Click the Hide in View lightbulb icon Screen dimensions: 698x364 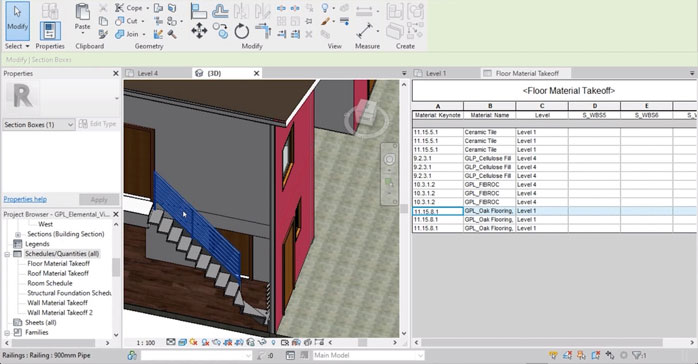click(x=325, y=8)
